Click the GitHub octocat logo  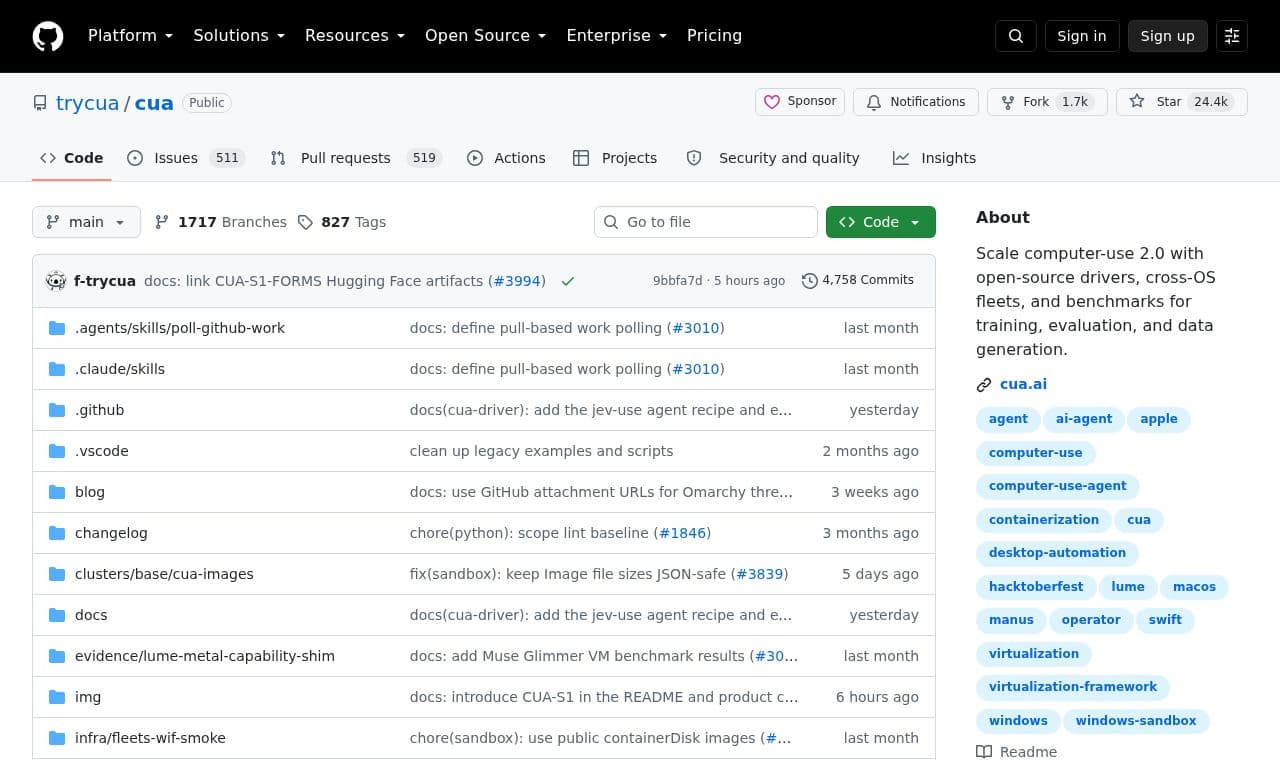pos(48,36)
